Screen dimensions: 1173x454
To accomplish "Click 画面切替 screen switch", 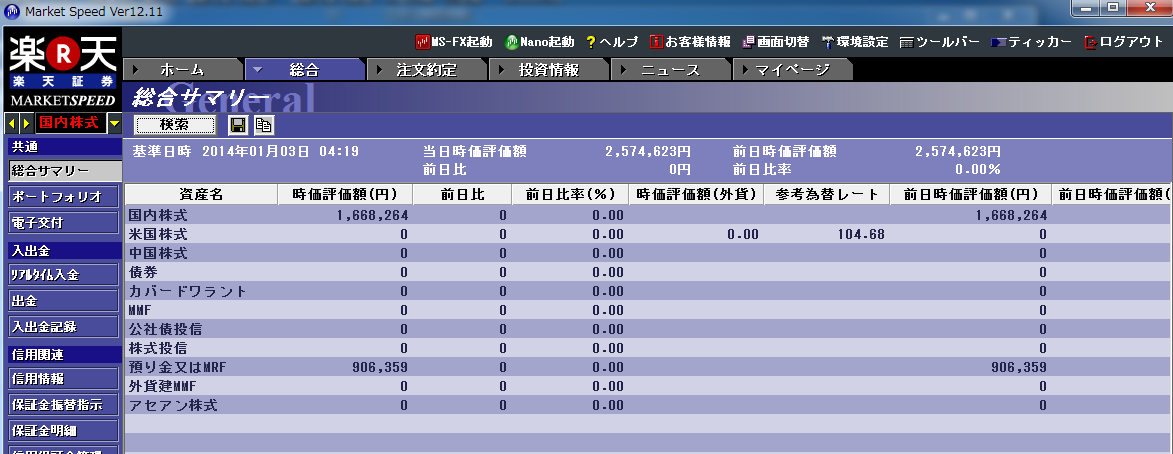I will click(x=776, y=42).
